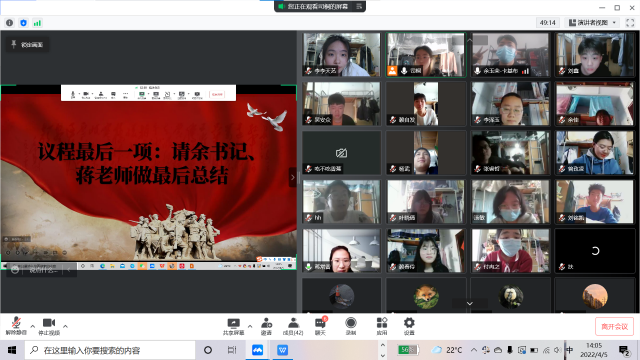Click the blue security shield icon
Screen dimensions: 640x360
point(23,23)
